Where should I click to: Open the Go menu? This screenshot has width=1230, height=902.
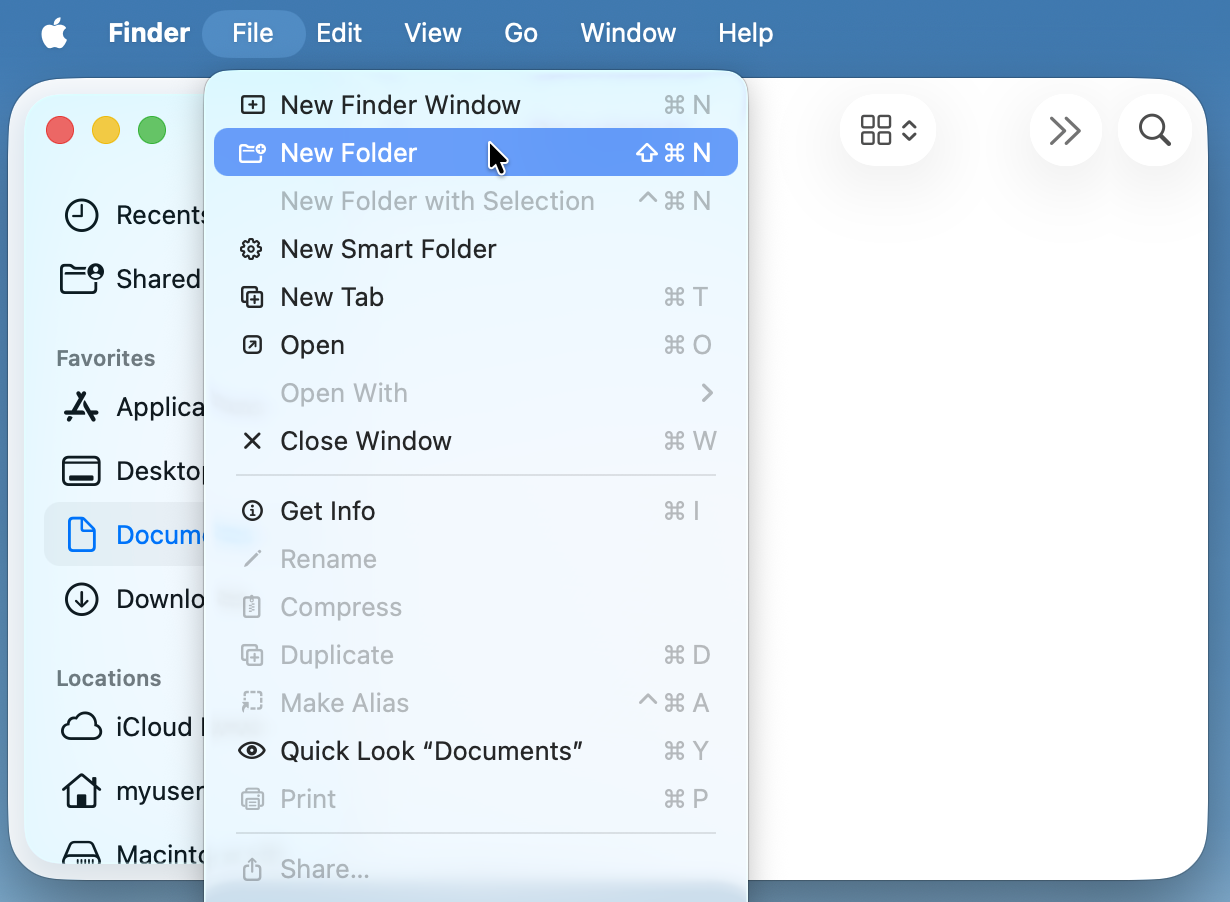pyautogui.click(x=521, y=33)
